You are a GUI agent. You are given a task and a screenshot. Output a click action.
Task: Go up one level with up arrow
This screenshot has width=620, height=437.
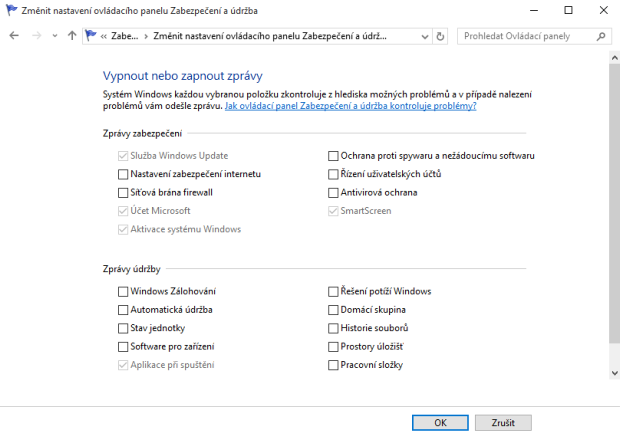(x=72, y=36)
